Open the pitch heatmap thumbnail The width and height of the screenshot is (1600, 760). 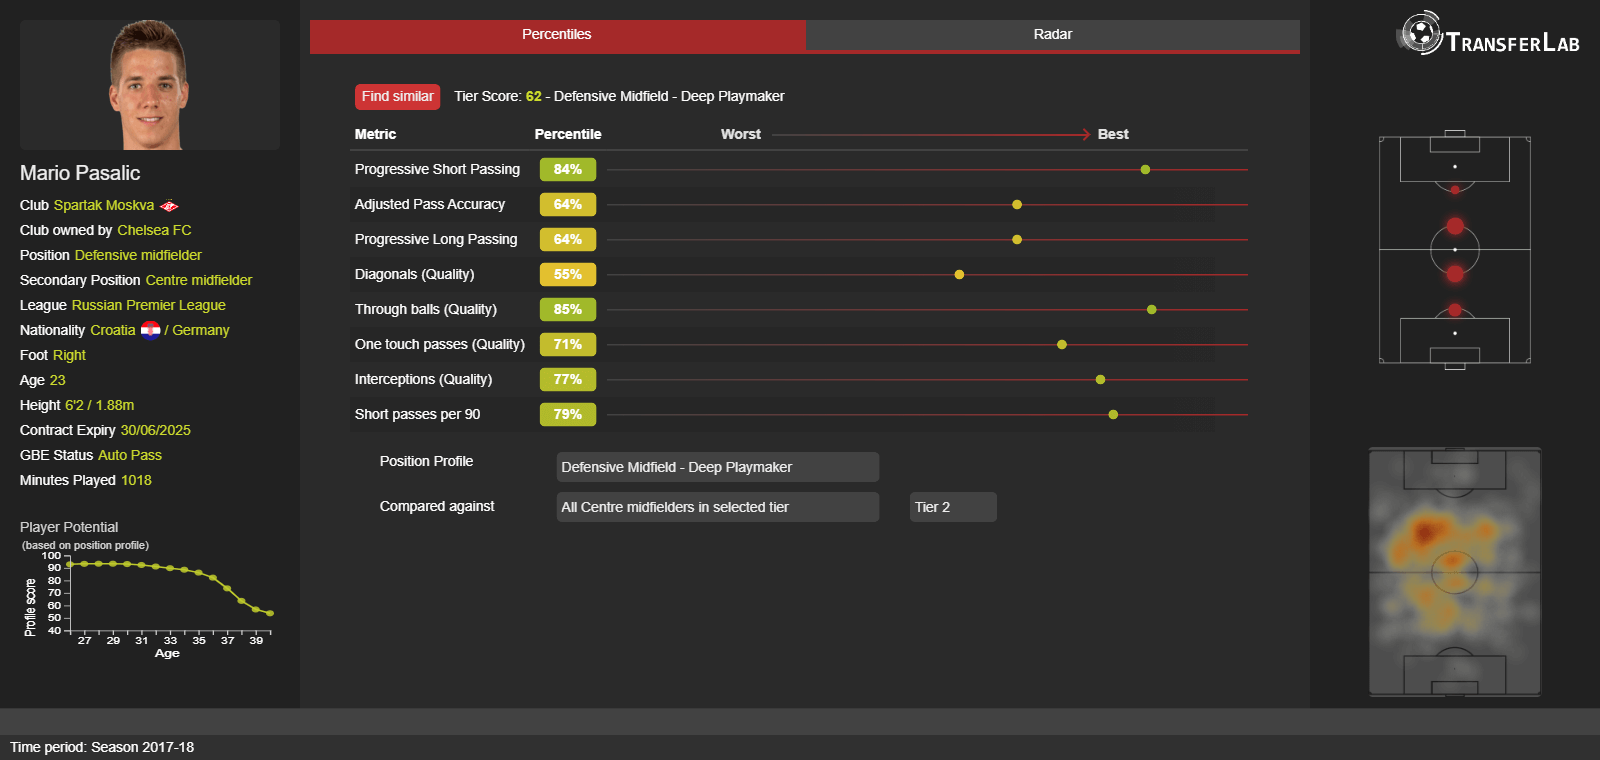pos(1455,572)
